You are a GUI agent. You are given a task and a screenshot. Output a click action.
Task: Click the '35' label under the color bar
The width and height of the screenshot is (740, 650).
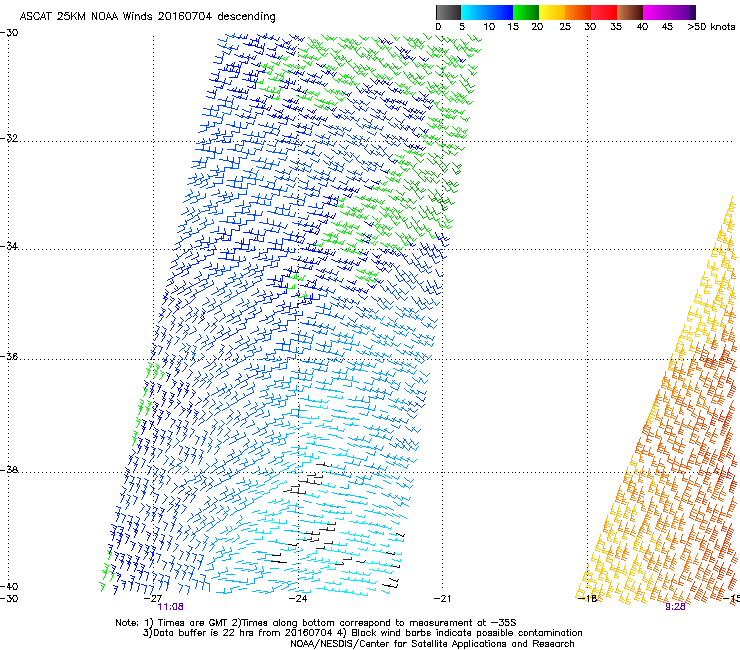[x=616, y=27]
